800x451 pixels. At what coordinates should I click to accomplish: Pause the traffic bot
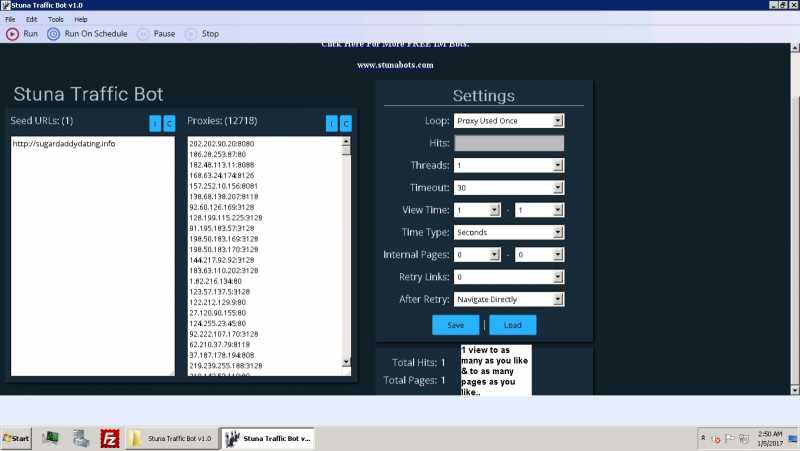pyautogui.click(x=157, y=34)
